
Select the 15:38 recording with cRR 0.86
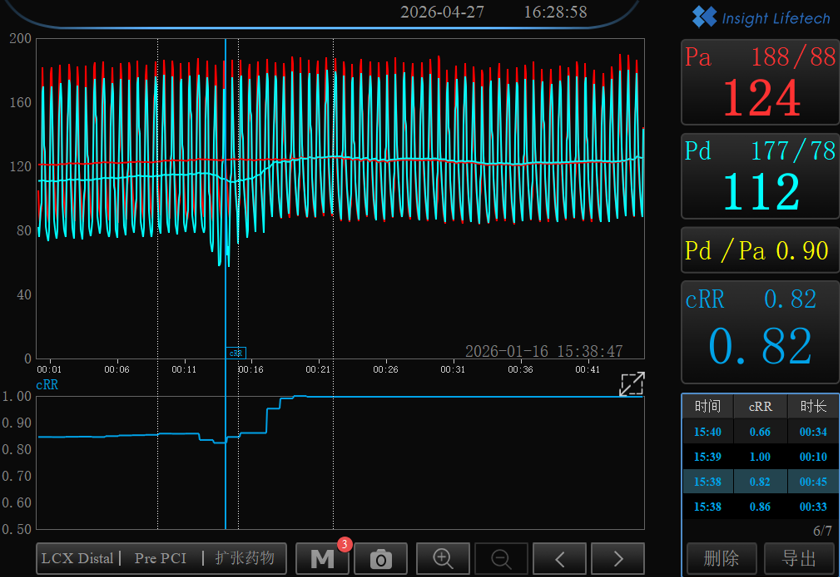coord(761,507)
